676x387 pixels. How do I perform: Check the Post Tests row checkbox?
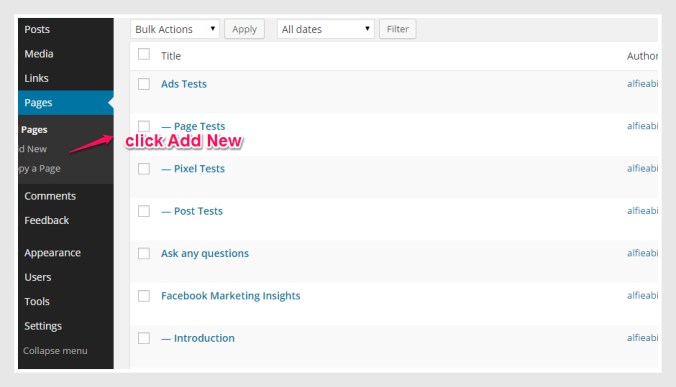coord(144,211)
